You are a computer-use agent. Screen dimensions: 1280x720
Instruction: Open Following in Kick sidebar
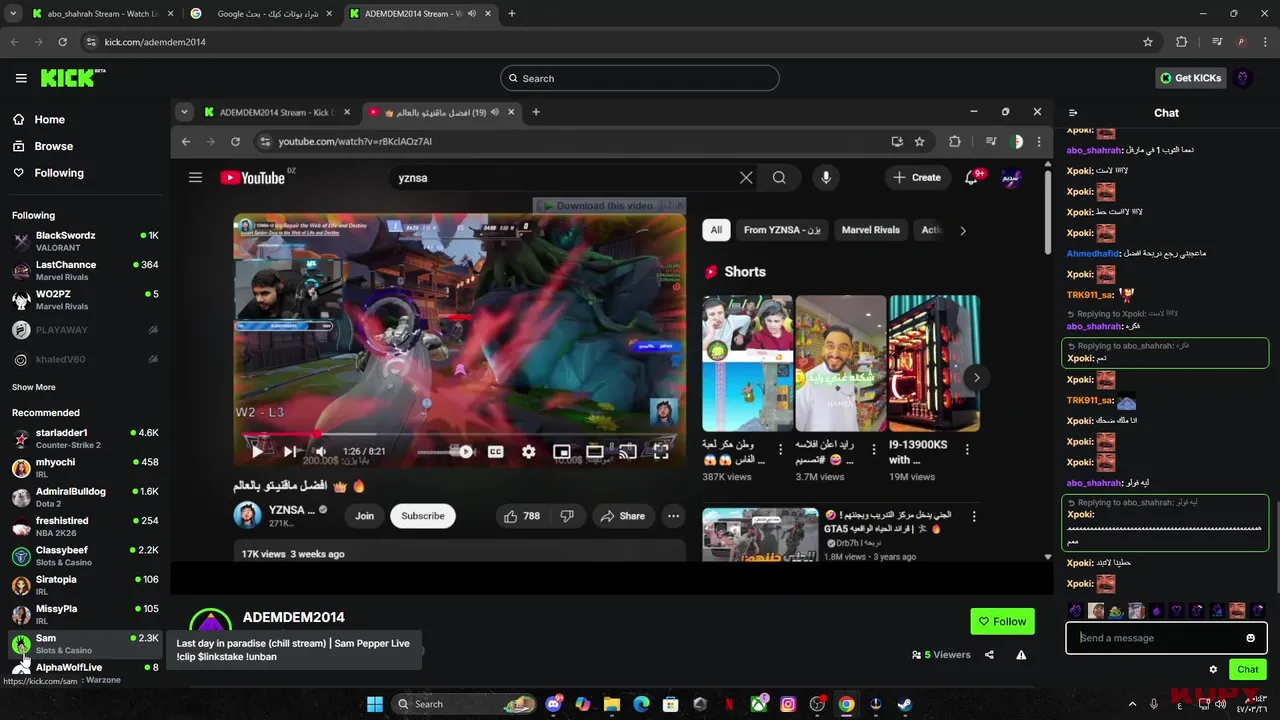[x=59, y=173]
